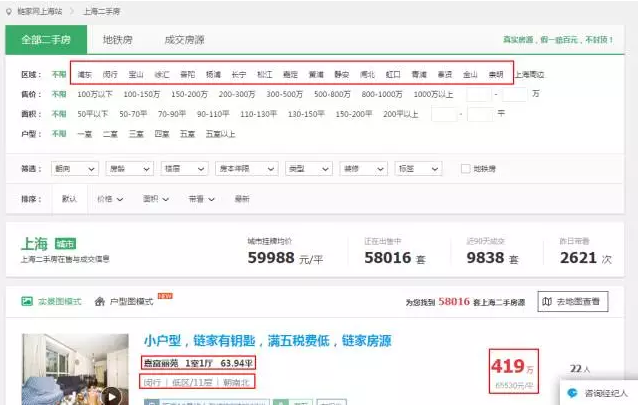This screenshot has height=408, width=642.
Task: Switch to the 地铁房 tab
Action: click(x=118, y=40)
